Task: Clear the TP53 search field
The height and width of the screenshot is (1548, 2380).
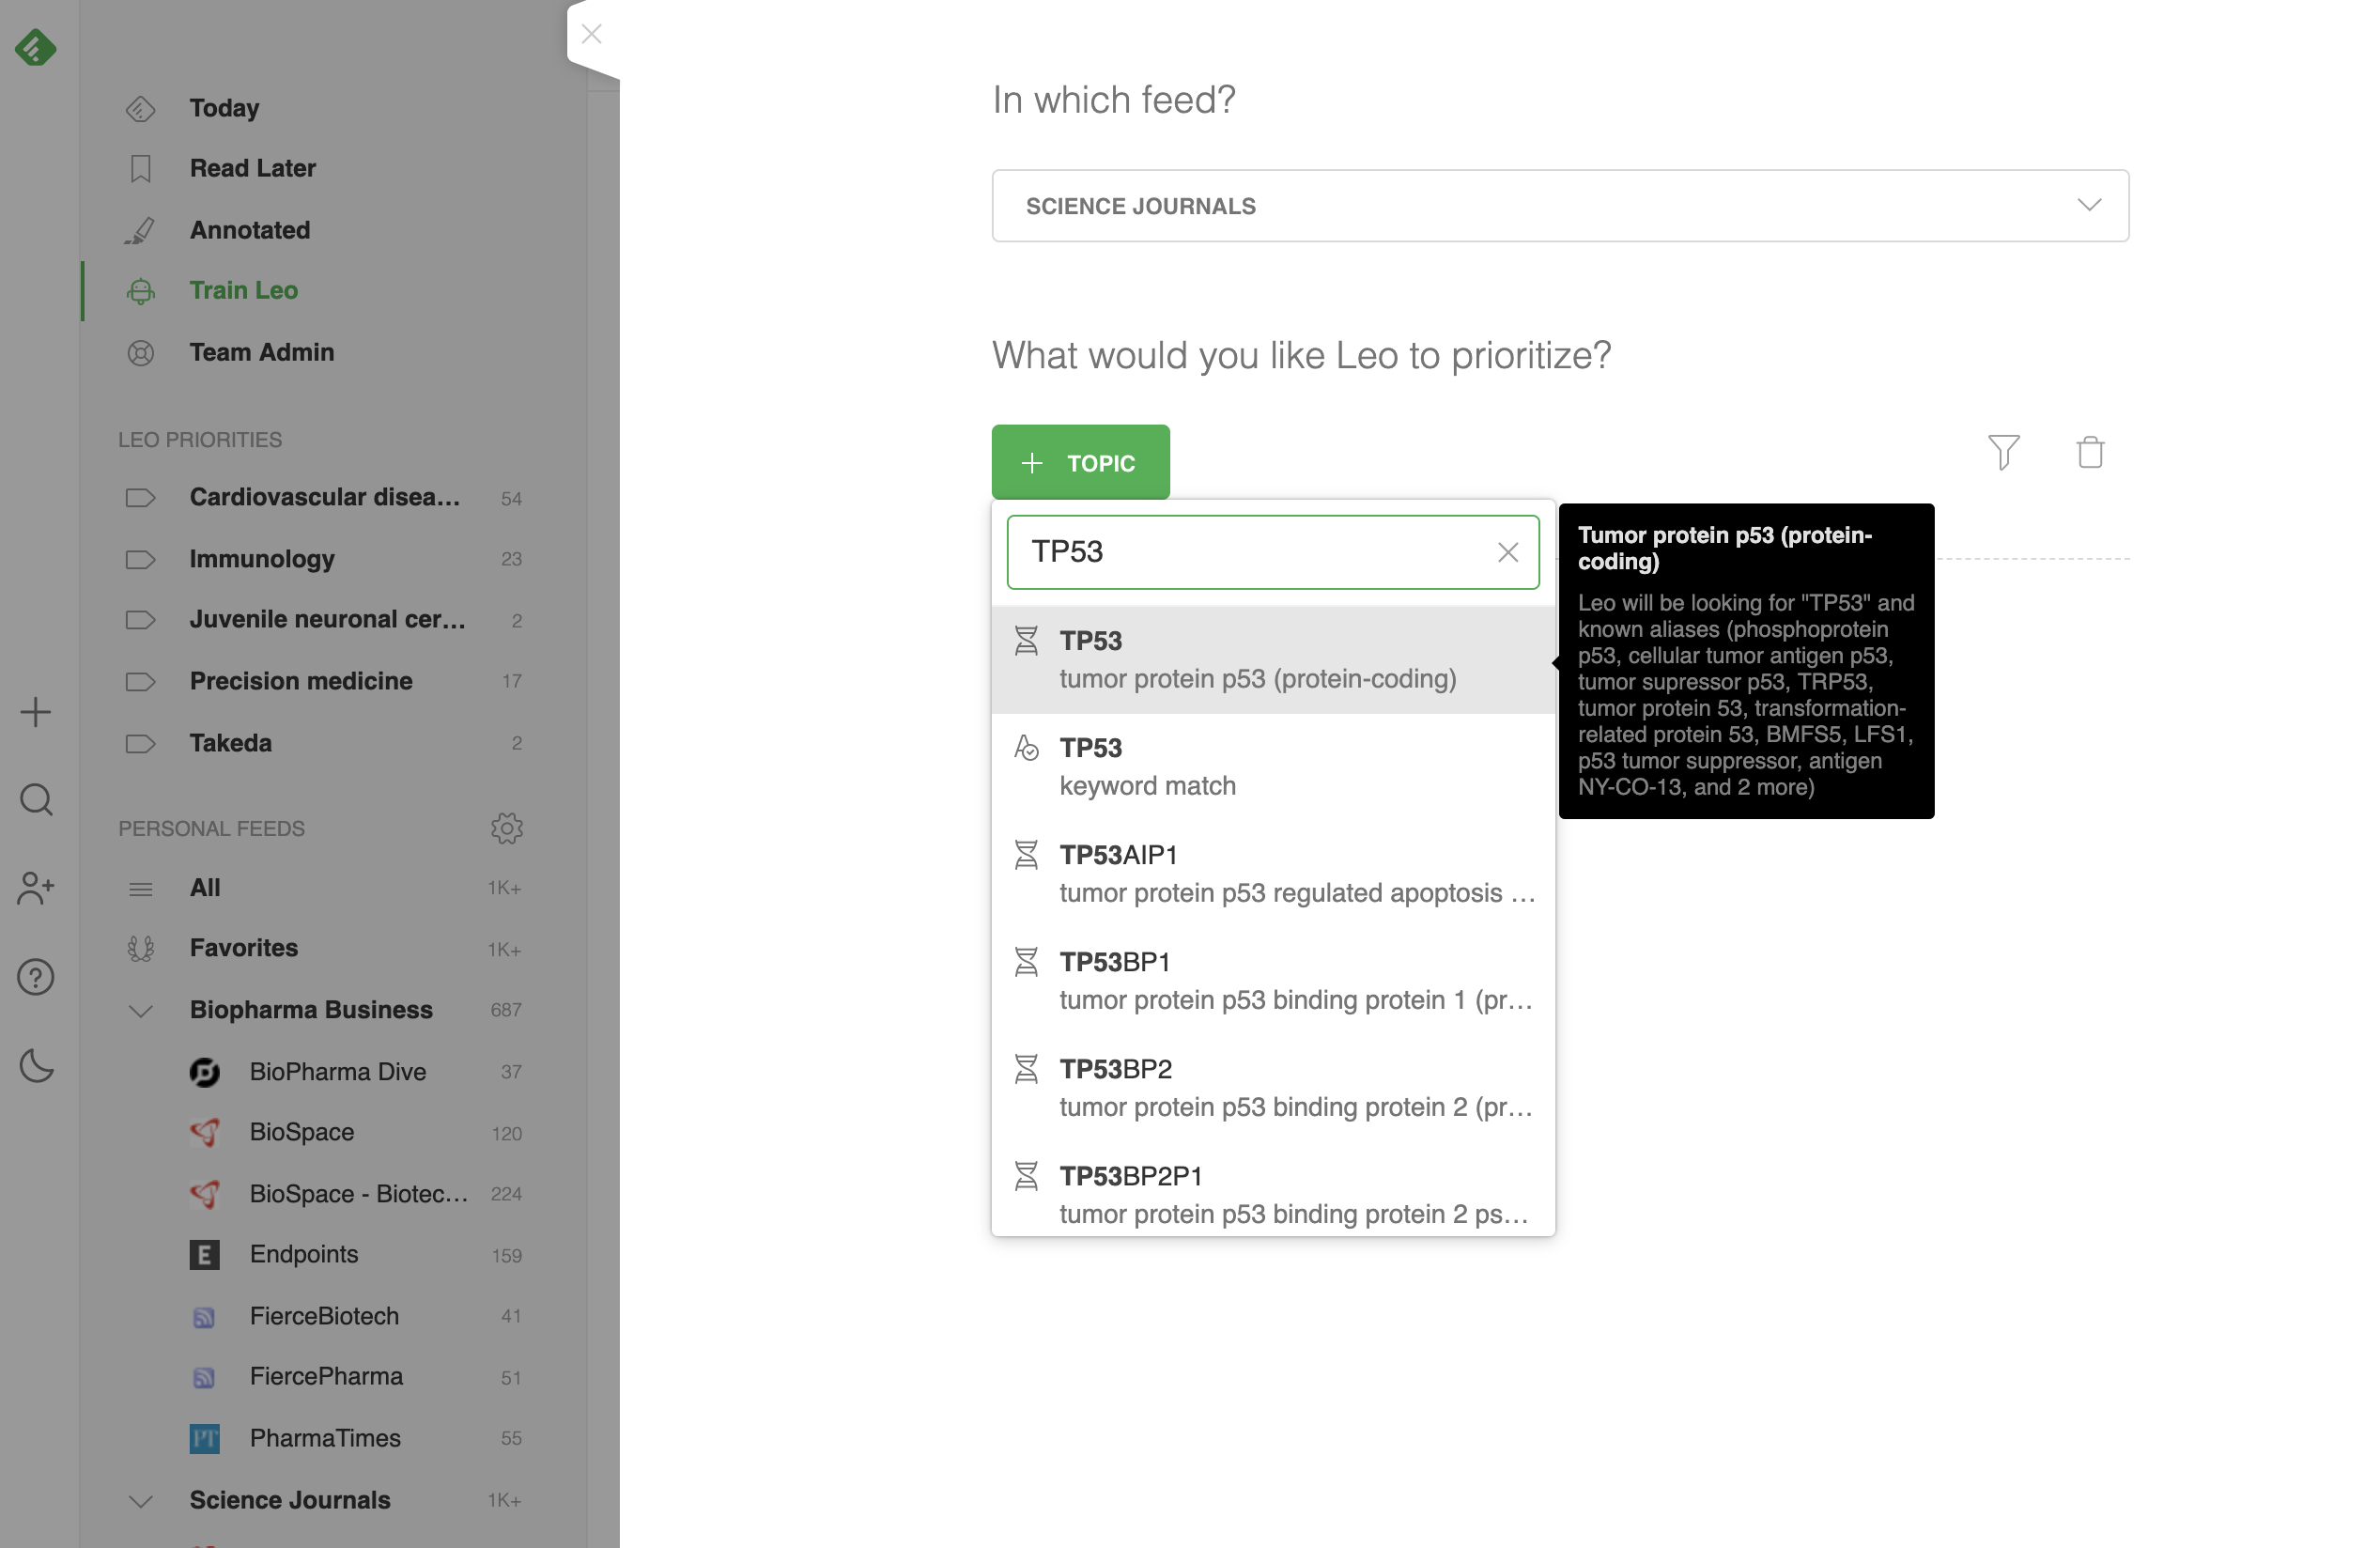Action: tap(1507, 552)
